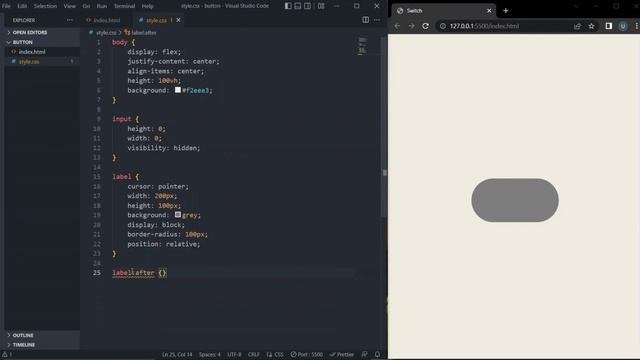Click the Prettier status bar item
Image resolution: width=640 pixels, height=360 pixels.
[342, 354]
